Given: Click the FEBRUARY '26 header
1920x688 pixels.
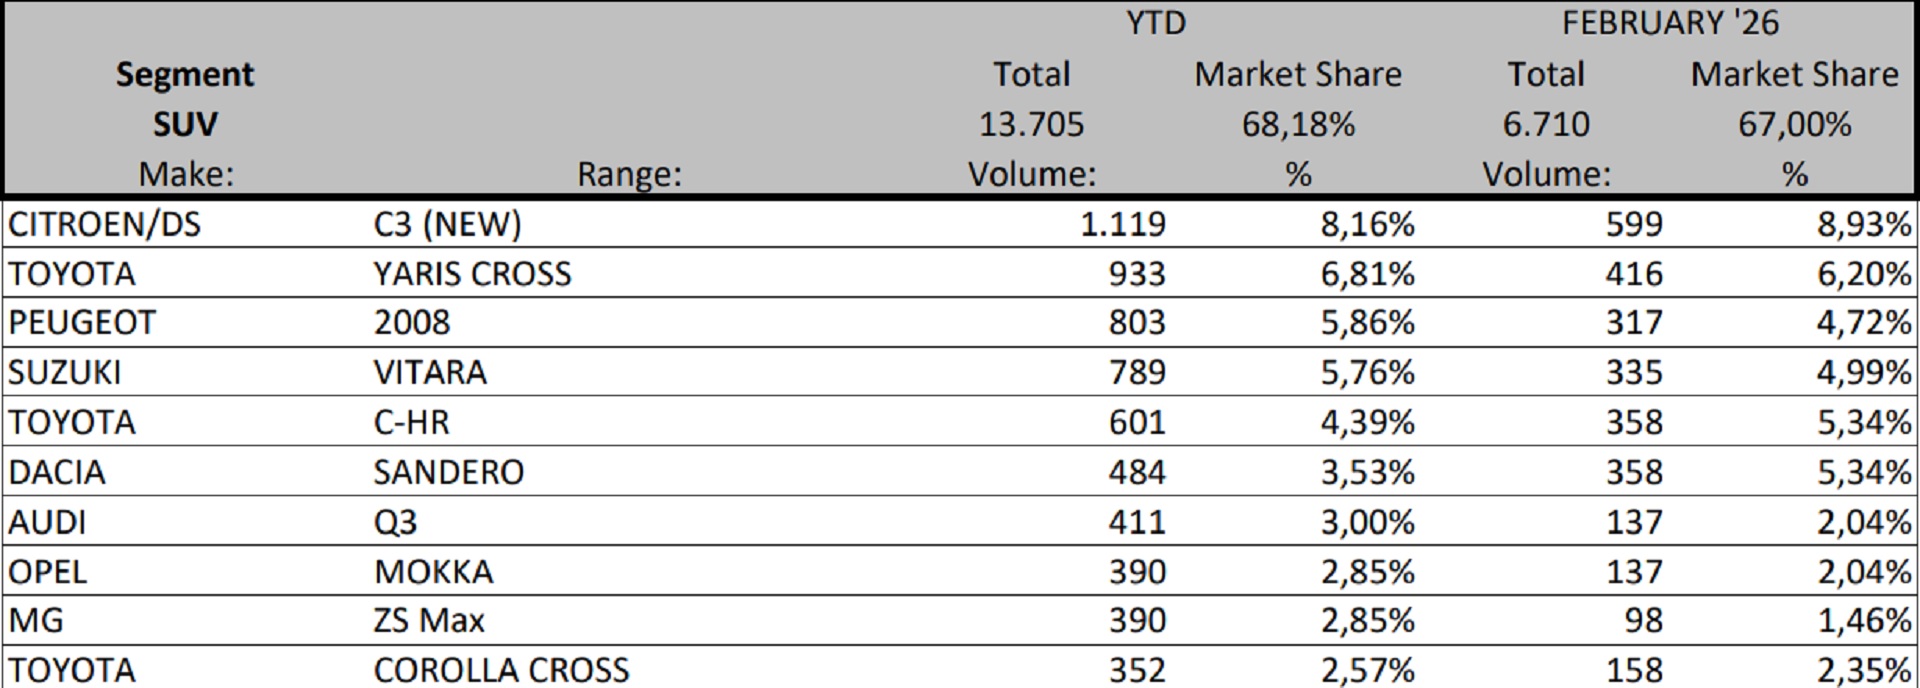Looking at the screenshot, I should tap(1670, 23).
